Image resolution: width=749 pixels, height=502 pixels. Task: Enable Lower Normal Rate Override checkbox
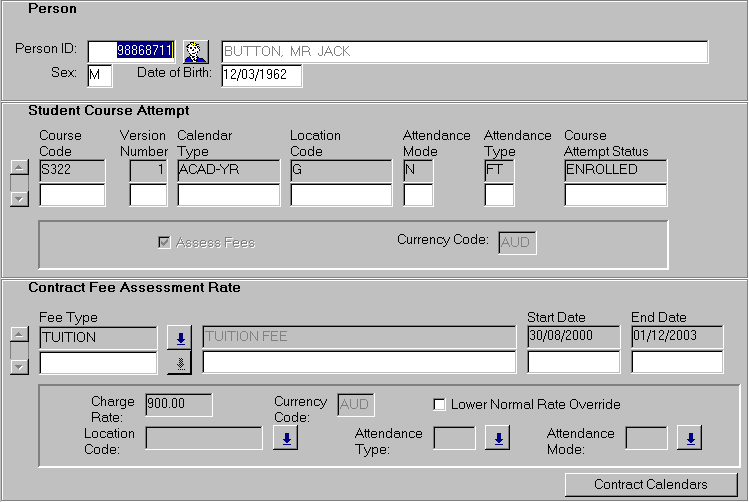point(439,405)
